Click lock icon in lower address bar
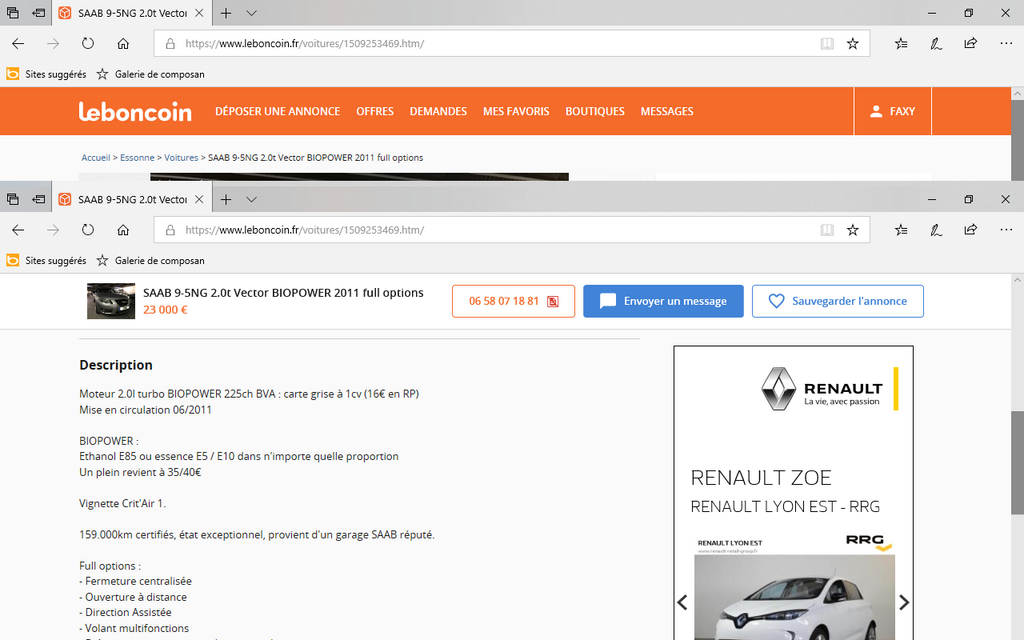1024x640 pixels. point(170,230)
